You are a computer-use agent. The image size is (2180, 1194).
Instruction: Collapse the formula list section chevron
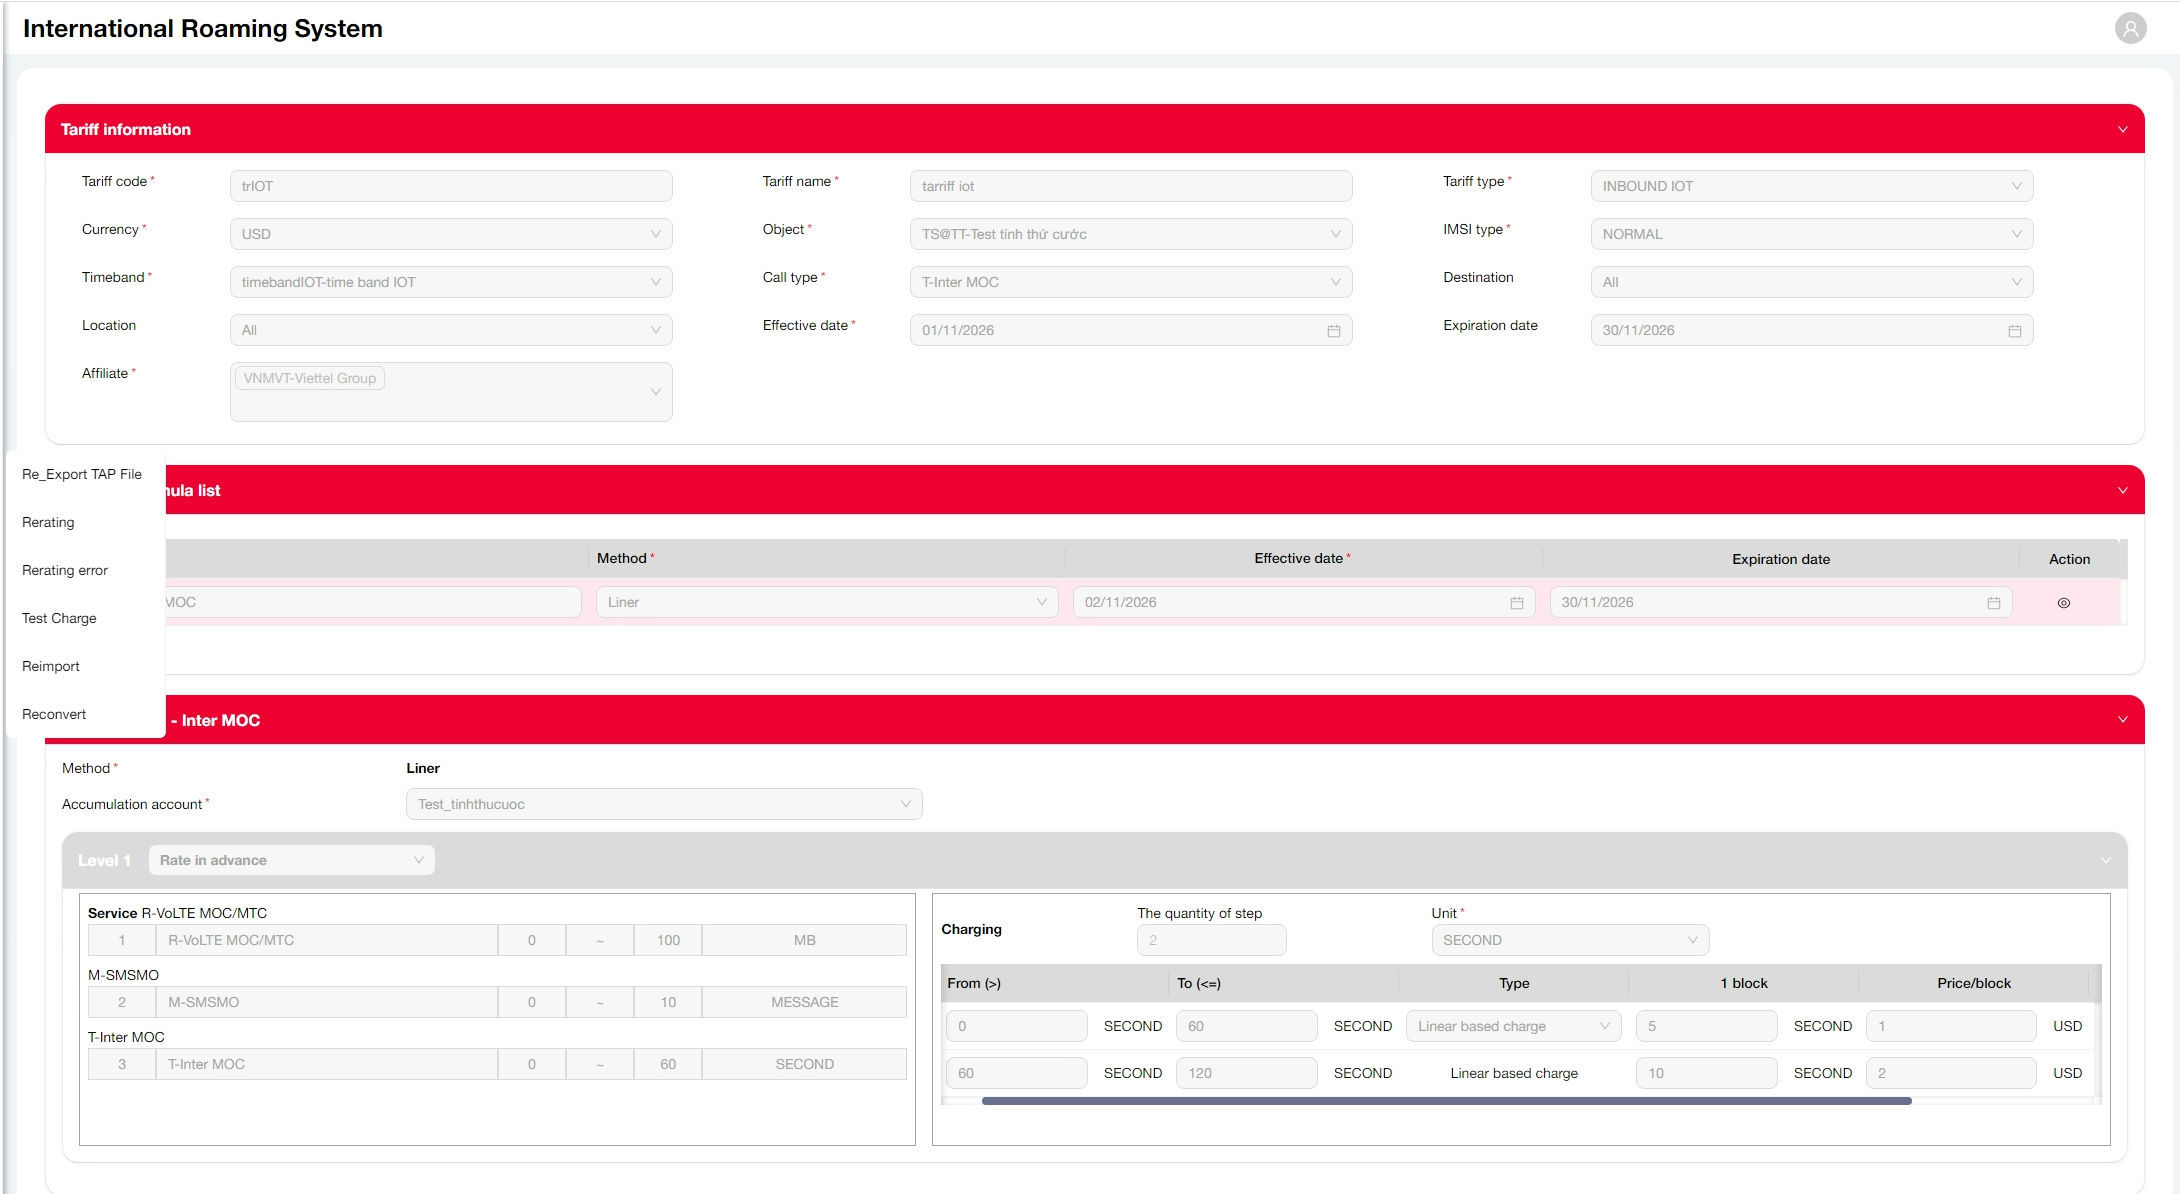(2122, 490)
